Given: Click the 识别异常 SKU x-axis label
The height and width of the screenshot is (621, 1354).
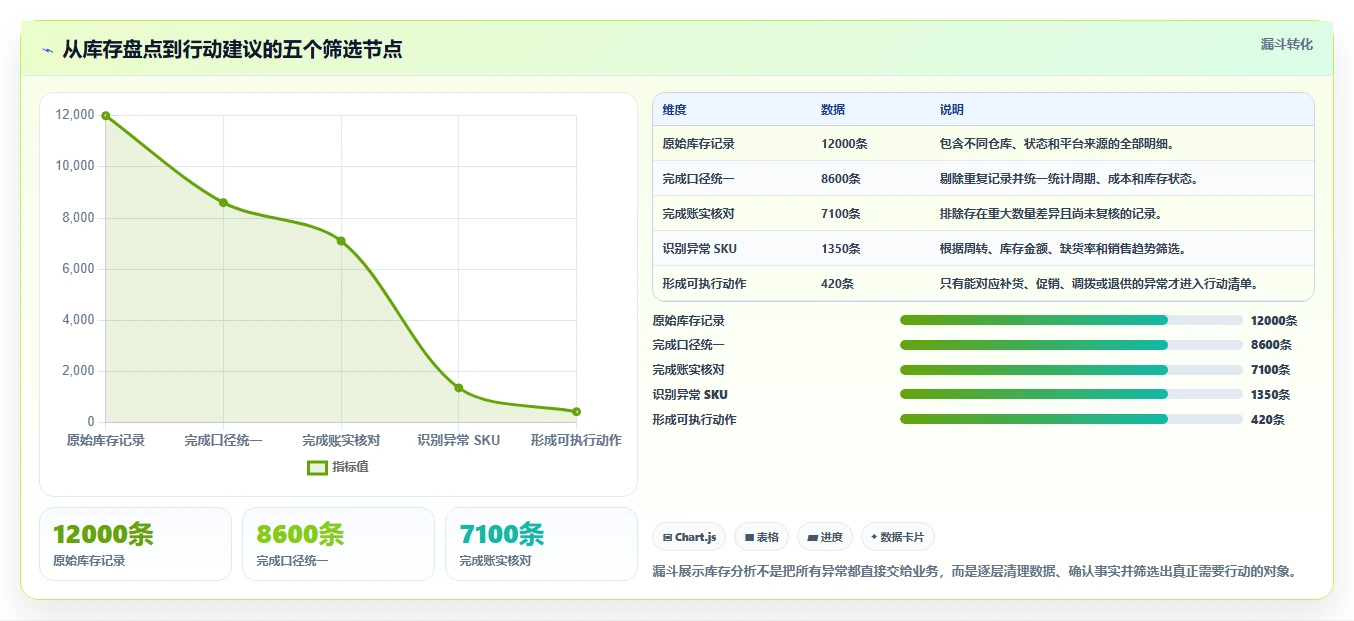Looking at the screenshot, I should point(459,440).
